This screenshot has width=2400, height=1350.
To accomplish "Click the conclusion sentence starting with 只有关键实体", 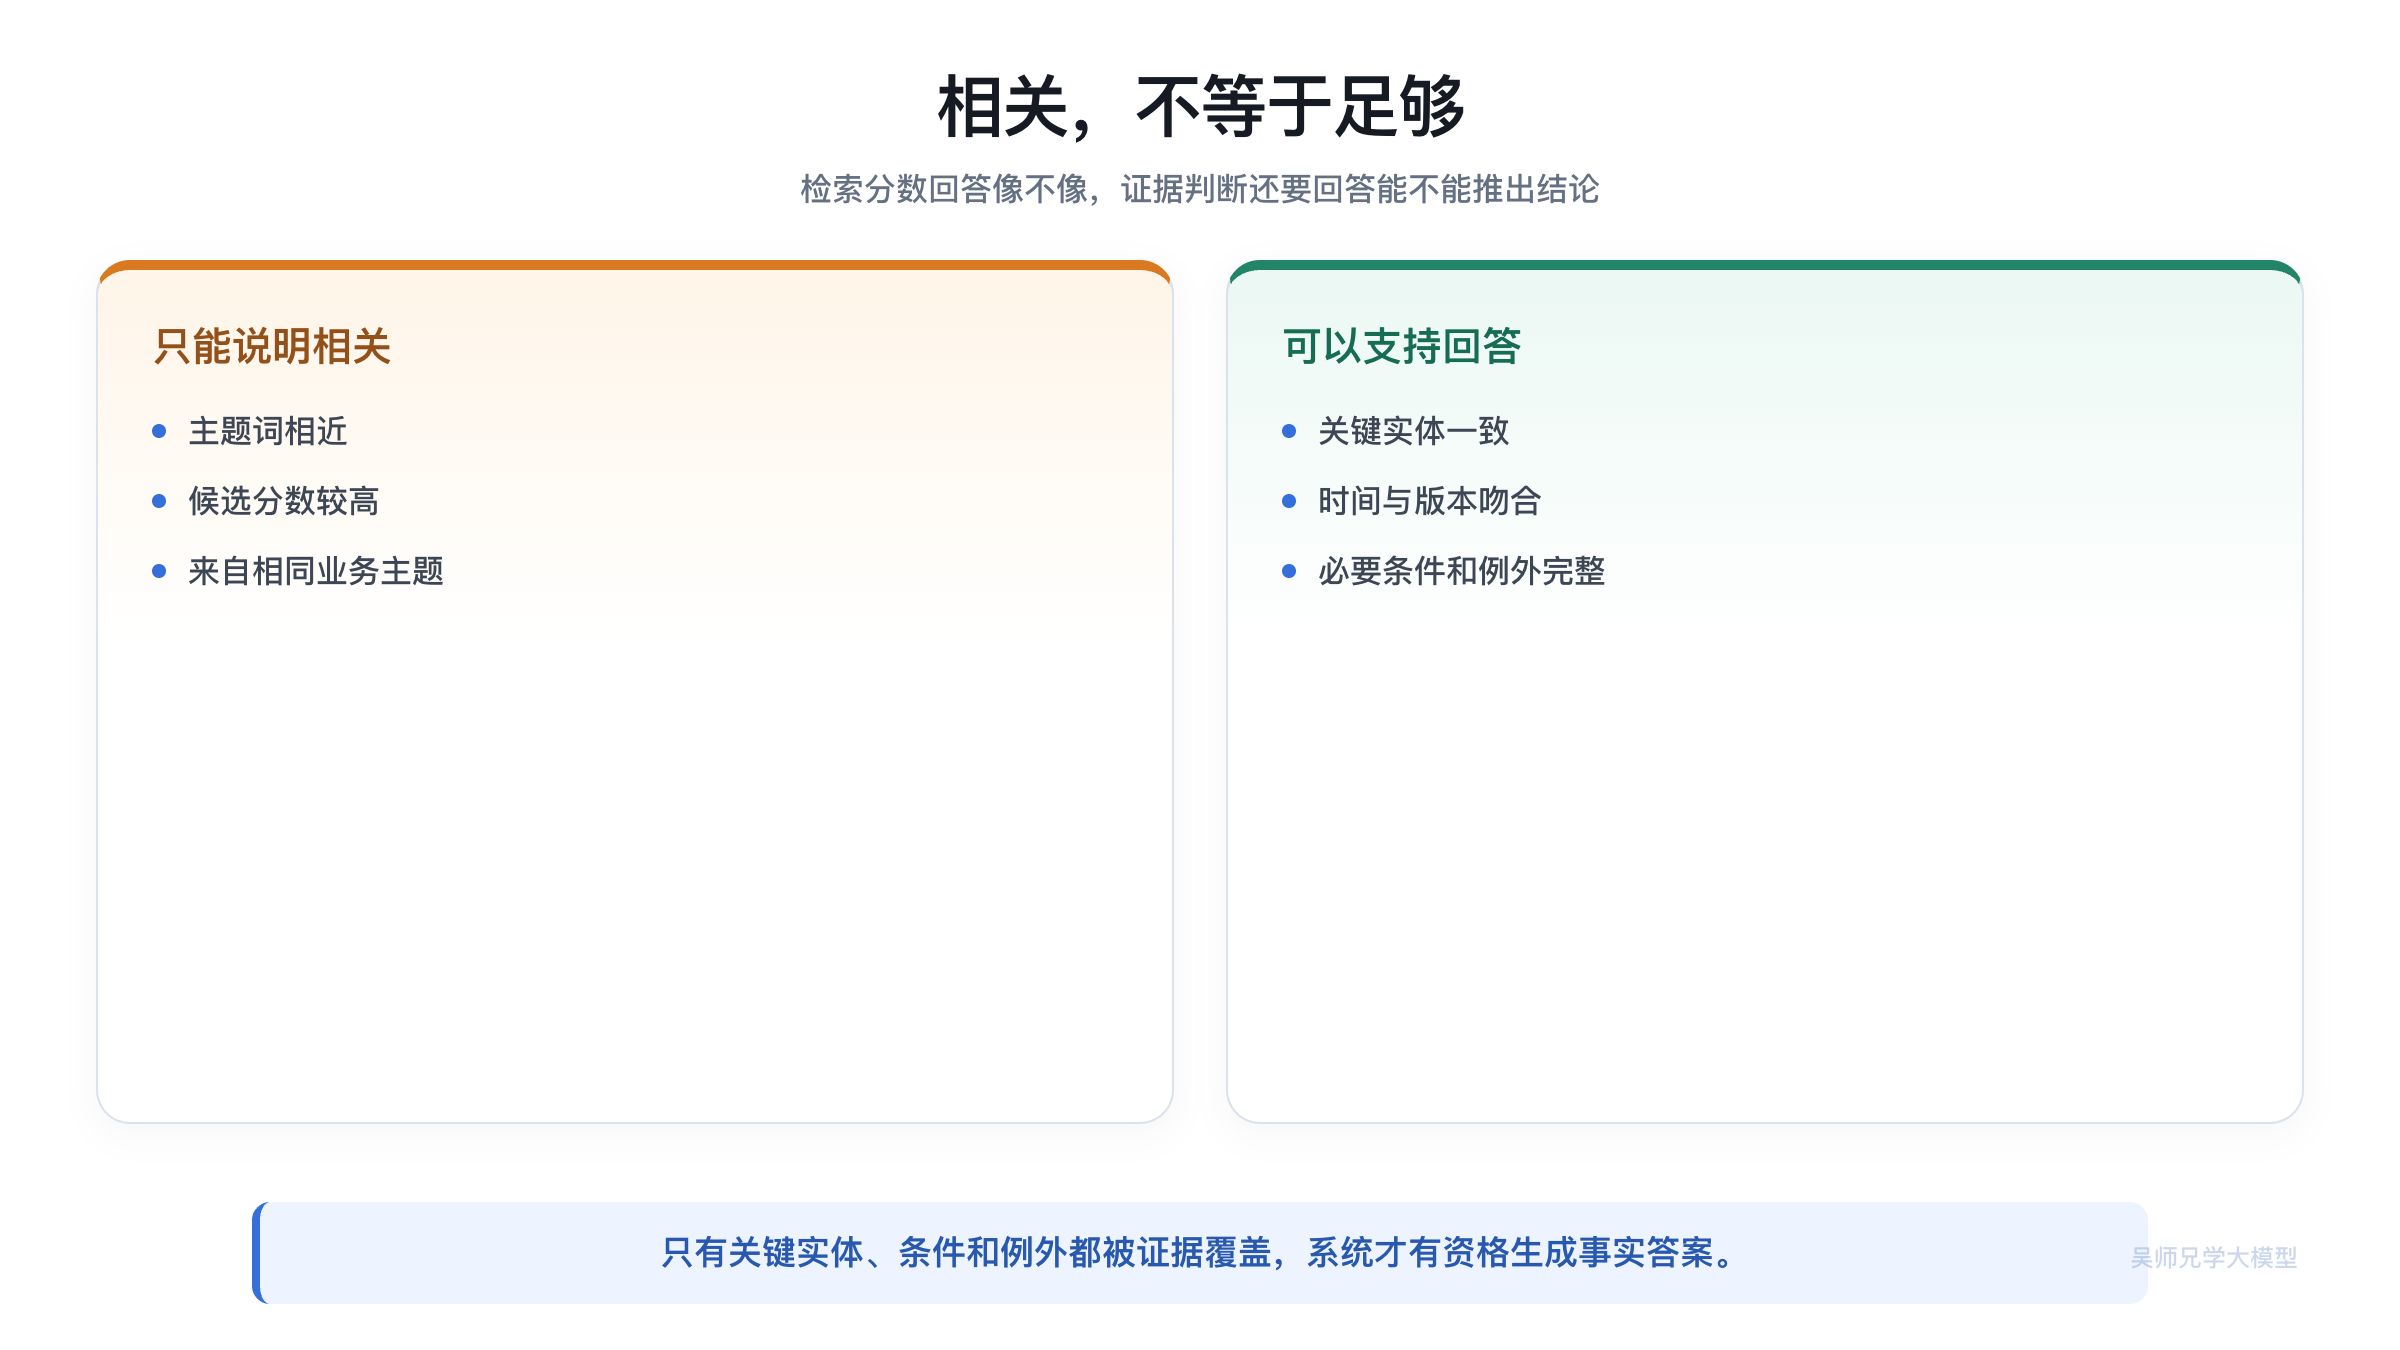I will point(1200,1252).
